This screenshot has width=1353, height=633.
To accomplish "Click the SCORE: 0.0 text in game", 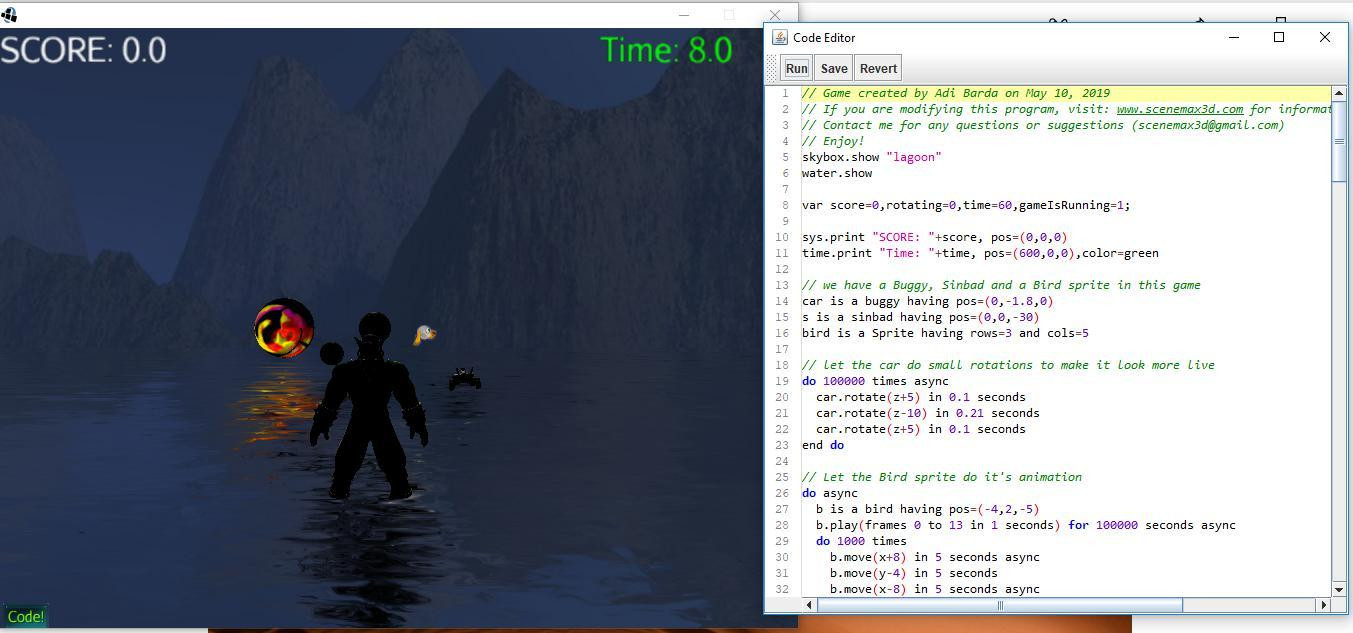I will pyautogui.click(x=83, y=50).
